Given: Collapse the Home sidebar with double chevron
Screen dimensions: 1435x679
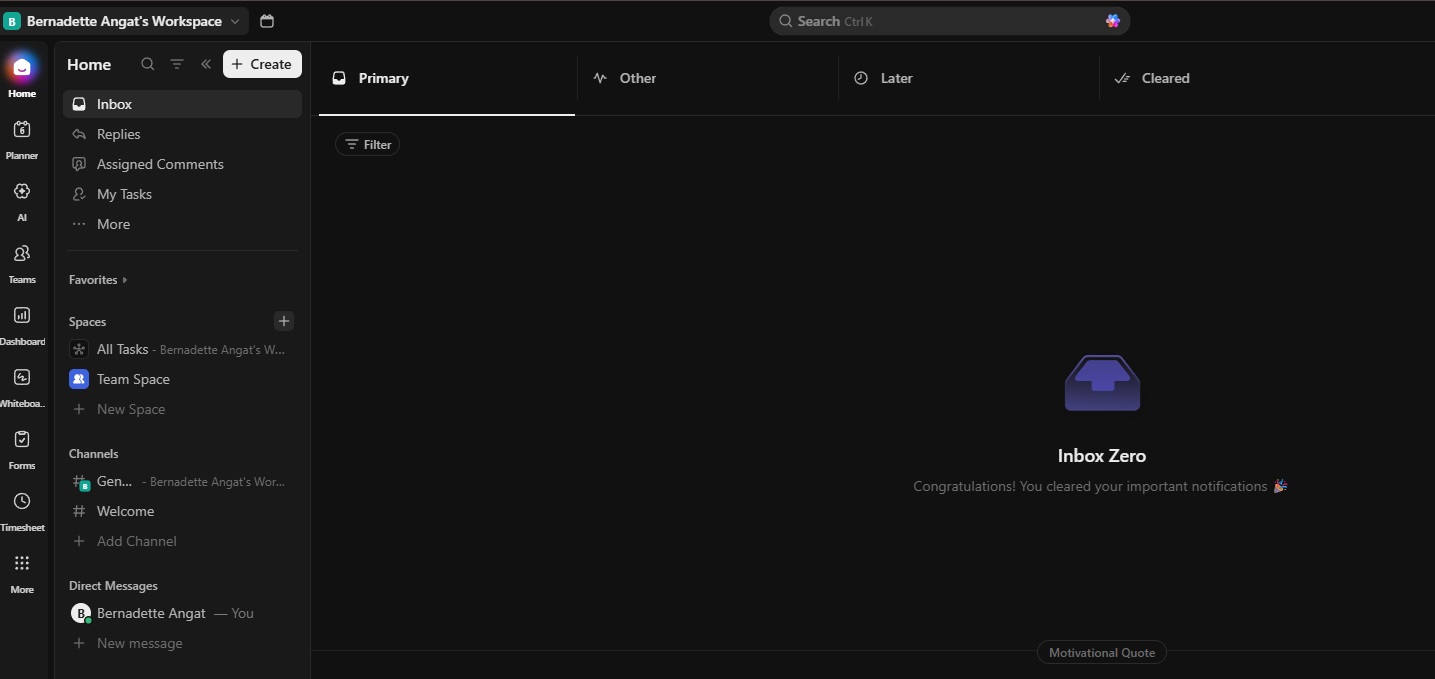Looking at the screenshot, I should coord(206,64).
